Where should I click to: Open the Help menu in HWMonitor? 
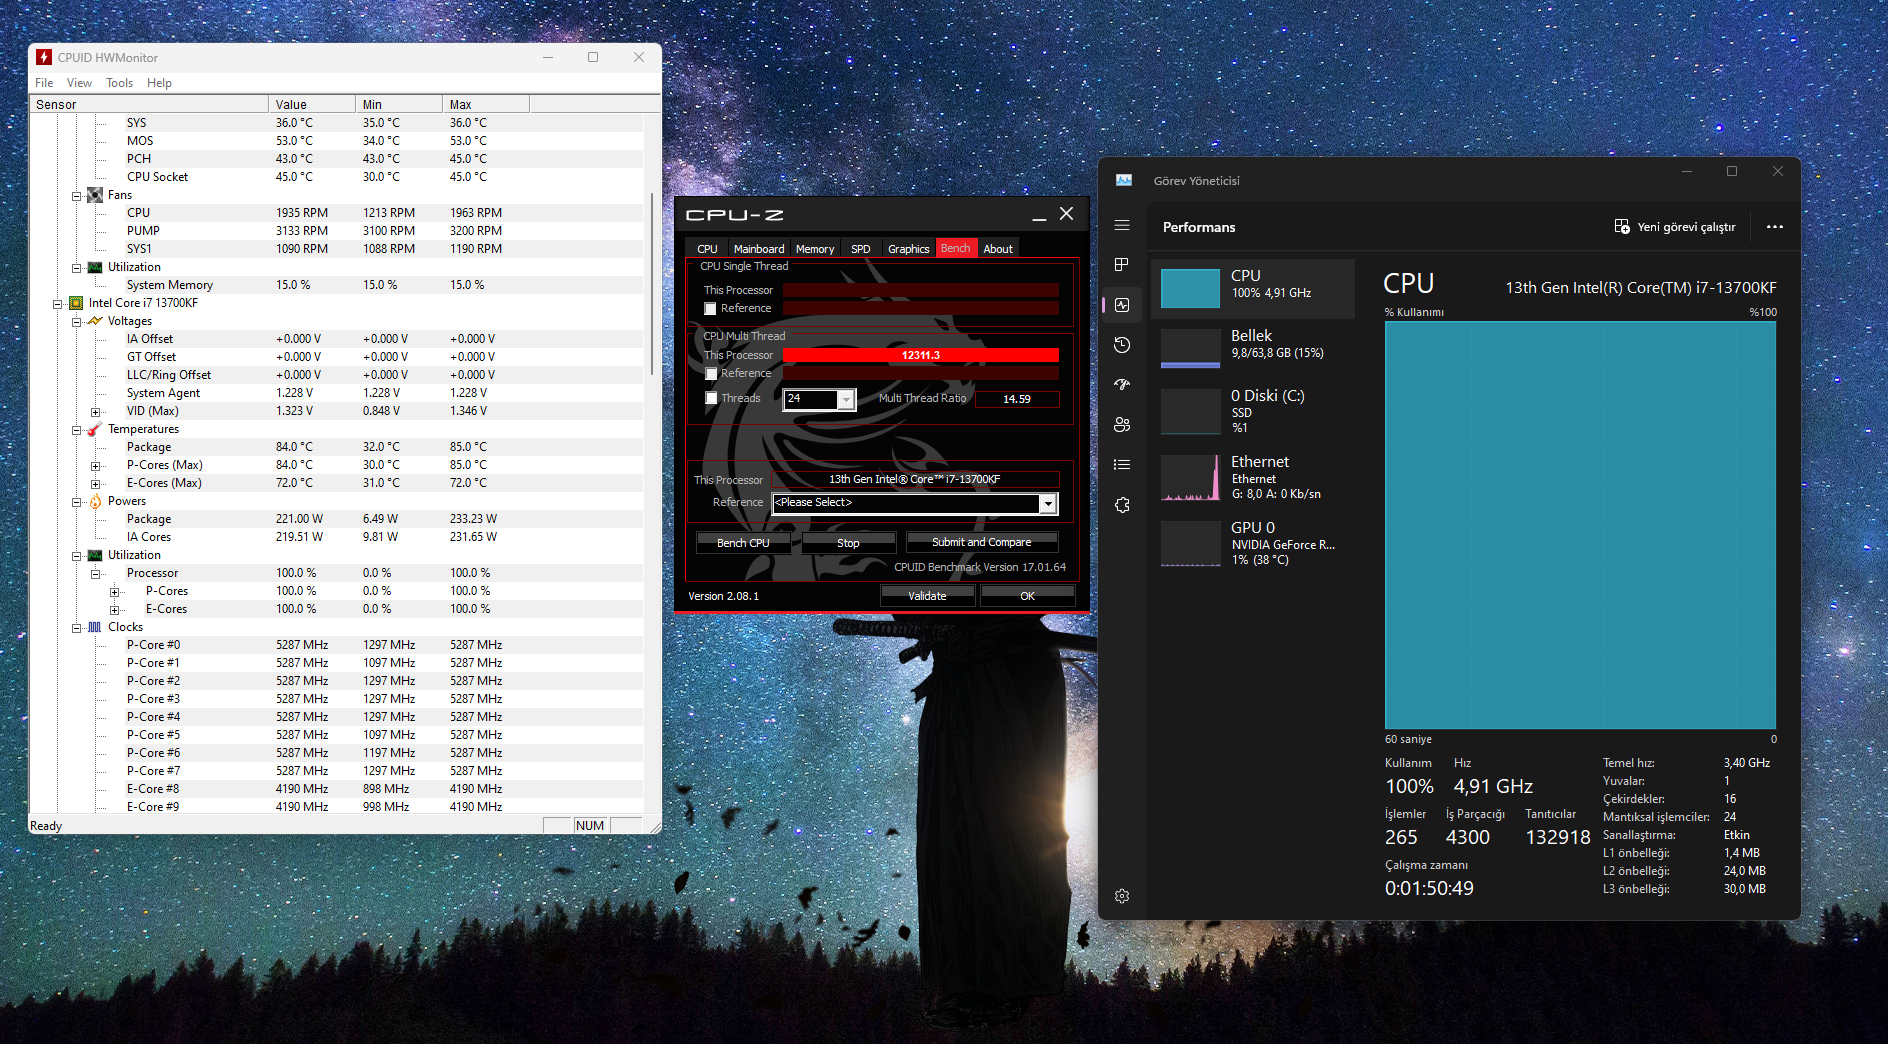tap(159, 83)
